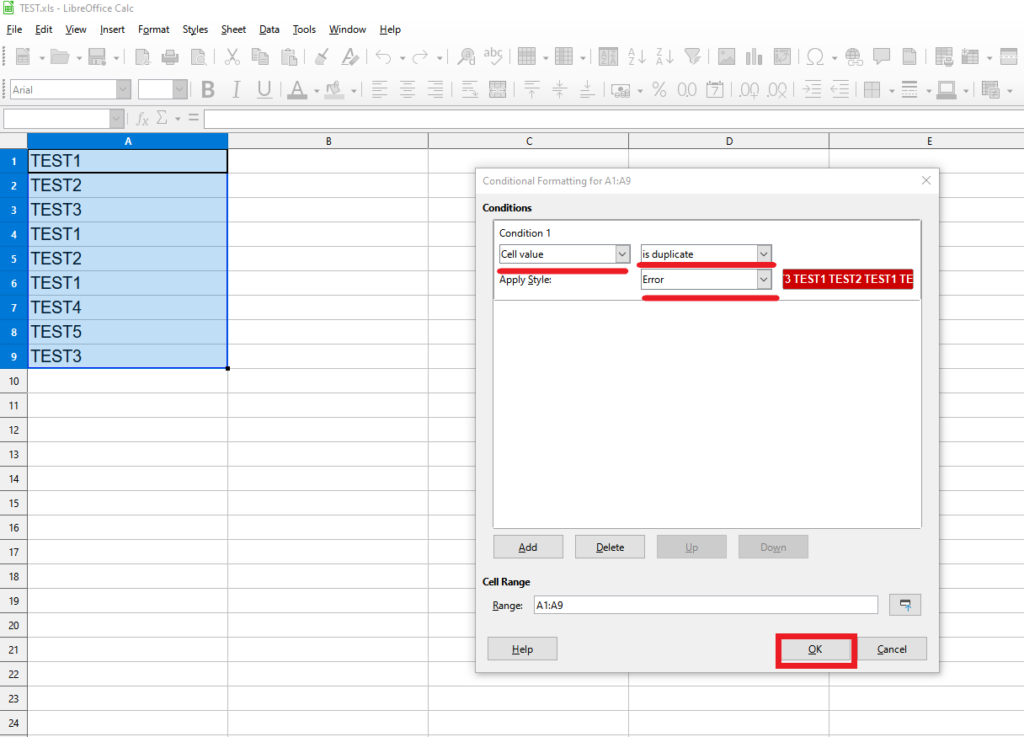Image resolution: width=1024 pixels, height=737 pixels.
Task: Toggle underline formatting
Action: tap(263, 89)
